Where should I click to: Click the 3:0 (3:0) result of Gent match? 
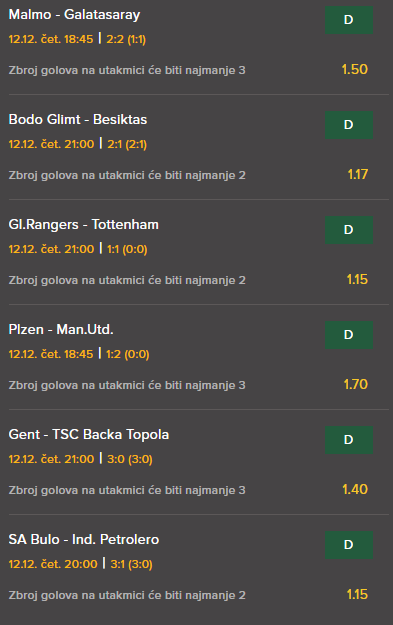[x=130, y=459]
